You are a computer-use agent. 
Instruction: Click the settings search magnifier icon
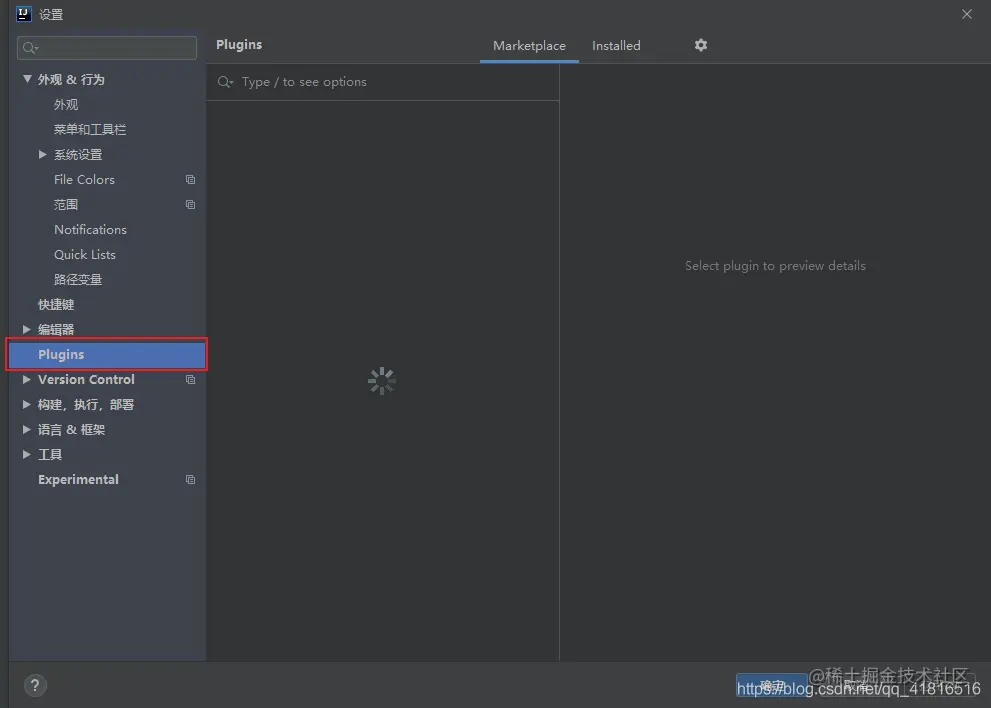(x=30, y=48)
